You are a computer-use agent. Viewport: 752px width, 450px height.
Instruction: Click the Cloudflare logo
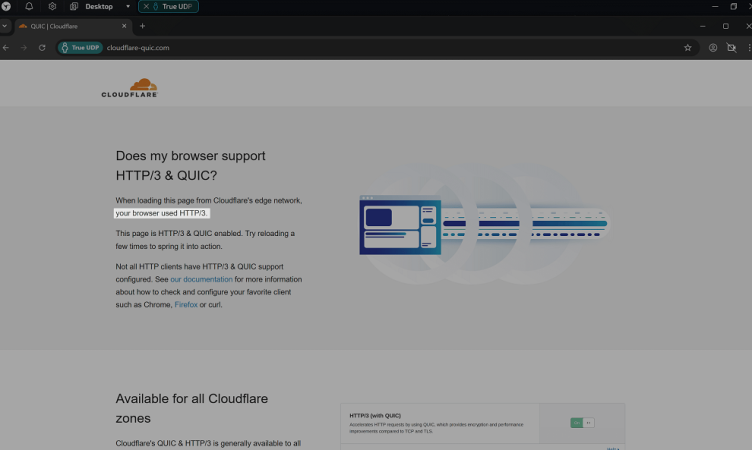coord(129,88)
